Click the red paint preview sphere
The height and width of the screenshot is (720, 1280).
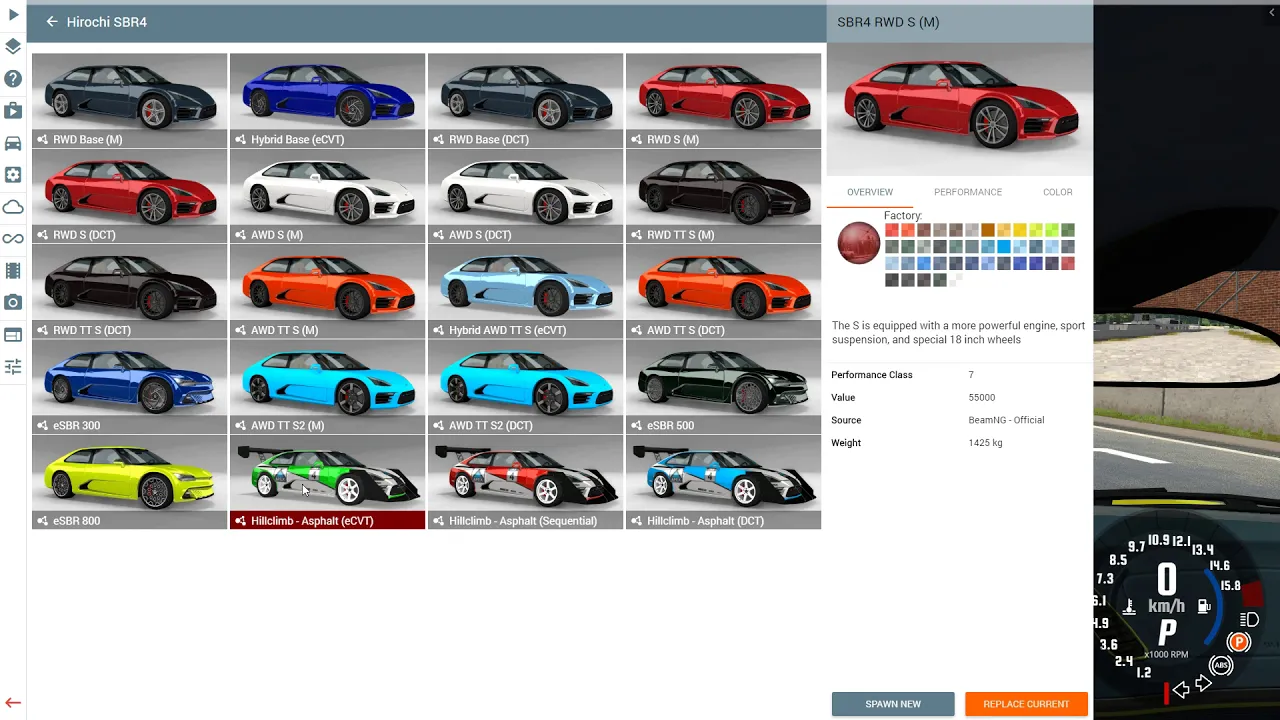point(858,243)
